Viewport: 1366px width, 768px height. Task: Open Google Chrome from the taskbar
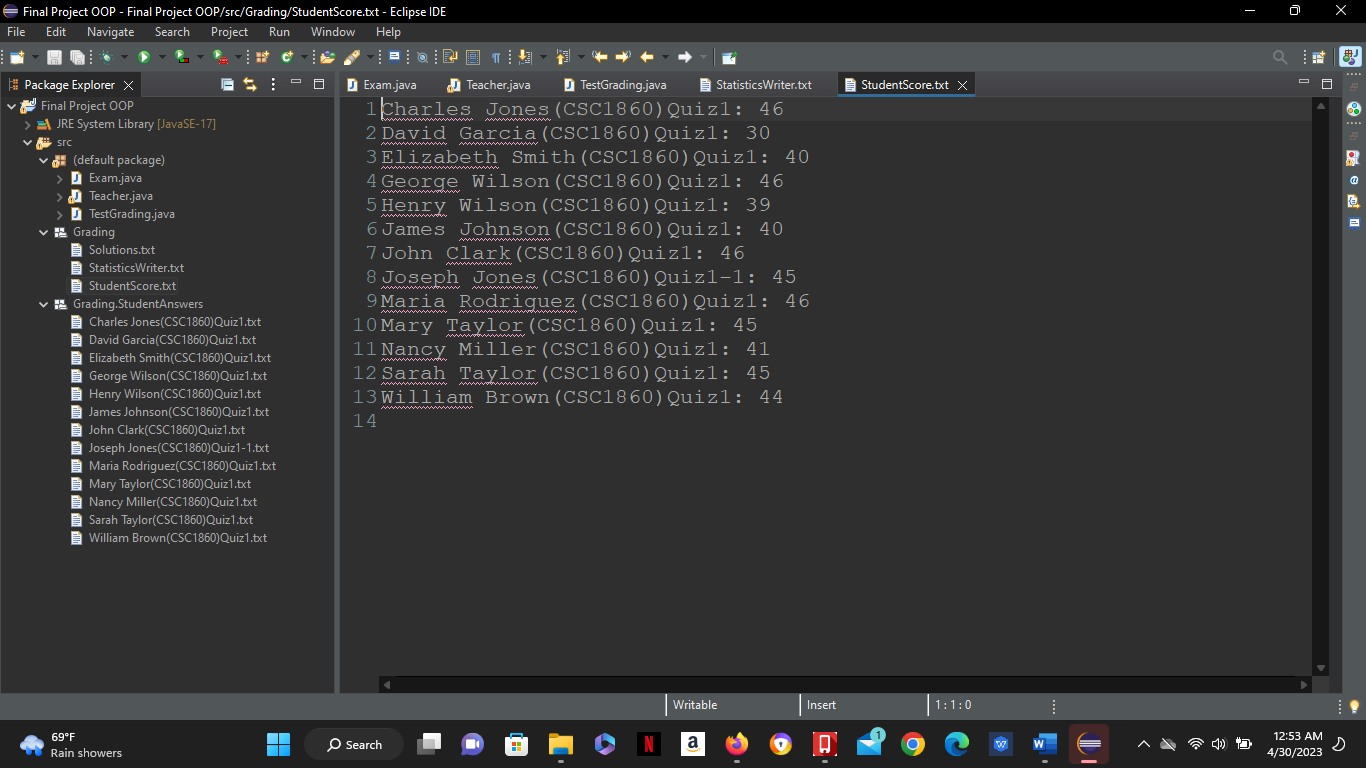pos(912,744)
